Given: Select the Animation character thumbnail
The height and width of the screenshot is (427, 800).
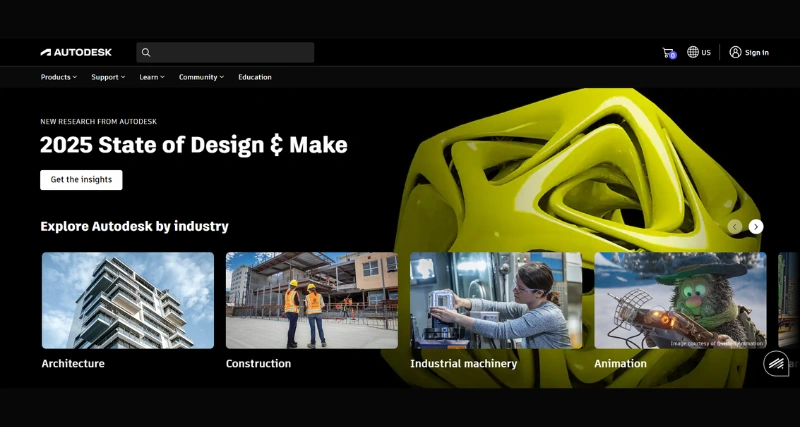Looking at the screenshot, I should 680,300.
